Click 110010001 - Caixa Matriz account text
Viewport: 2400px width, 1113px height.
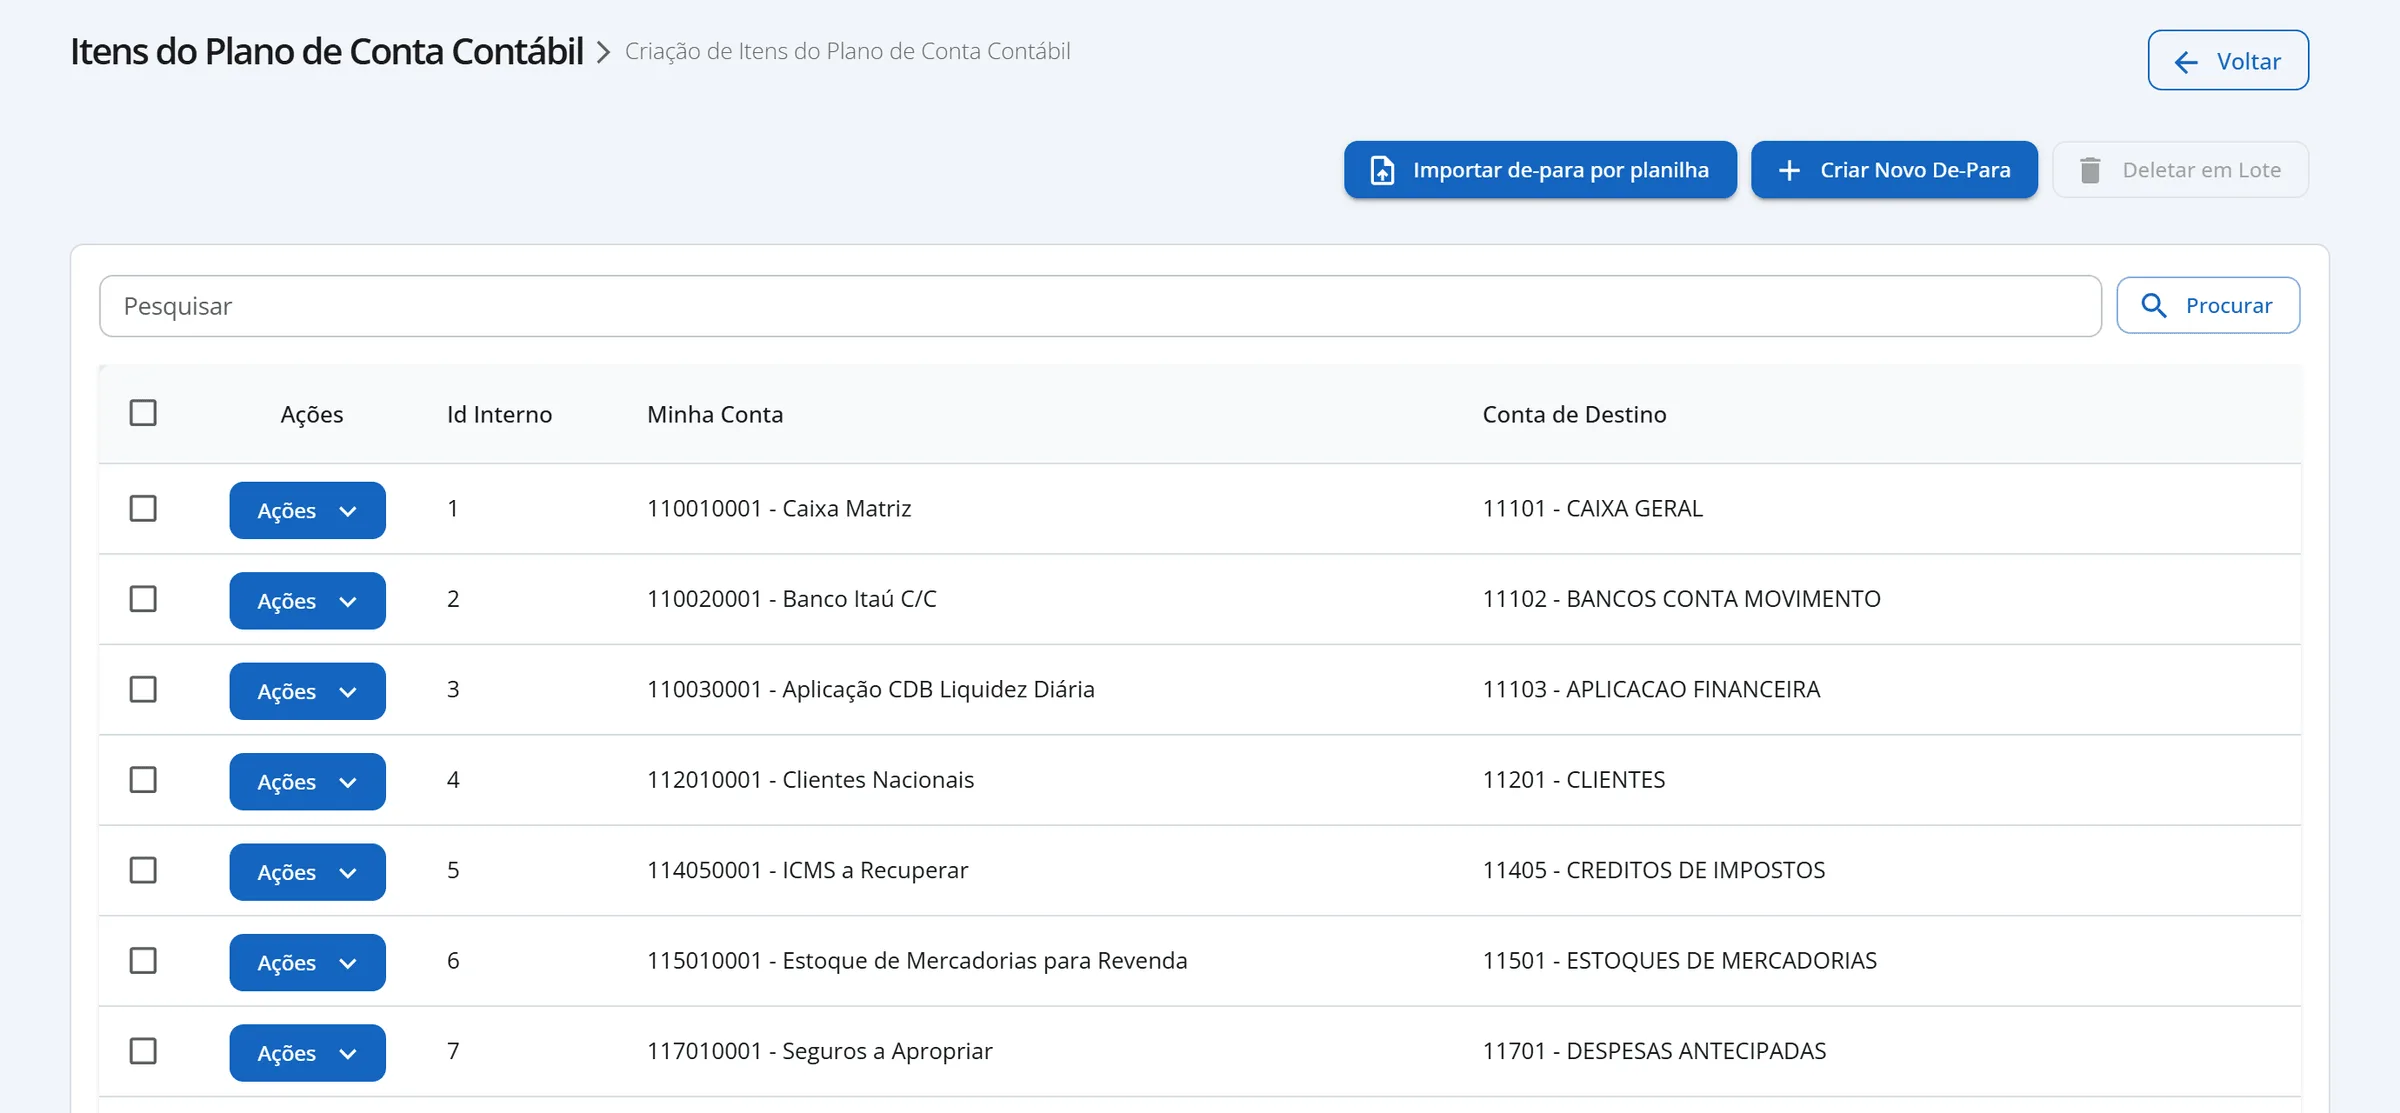[x=779, y=508]
